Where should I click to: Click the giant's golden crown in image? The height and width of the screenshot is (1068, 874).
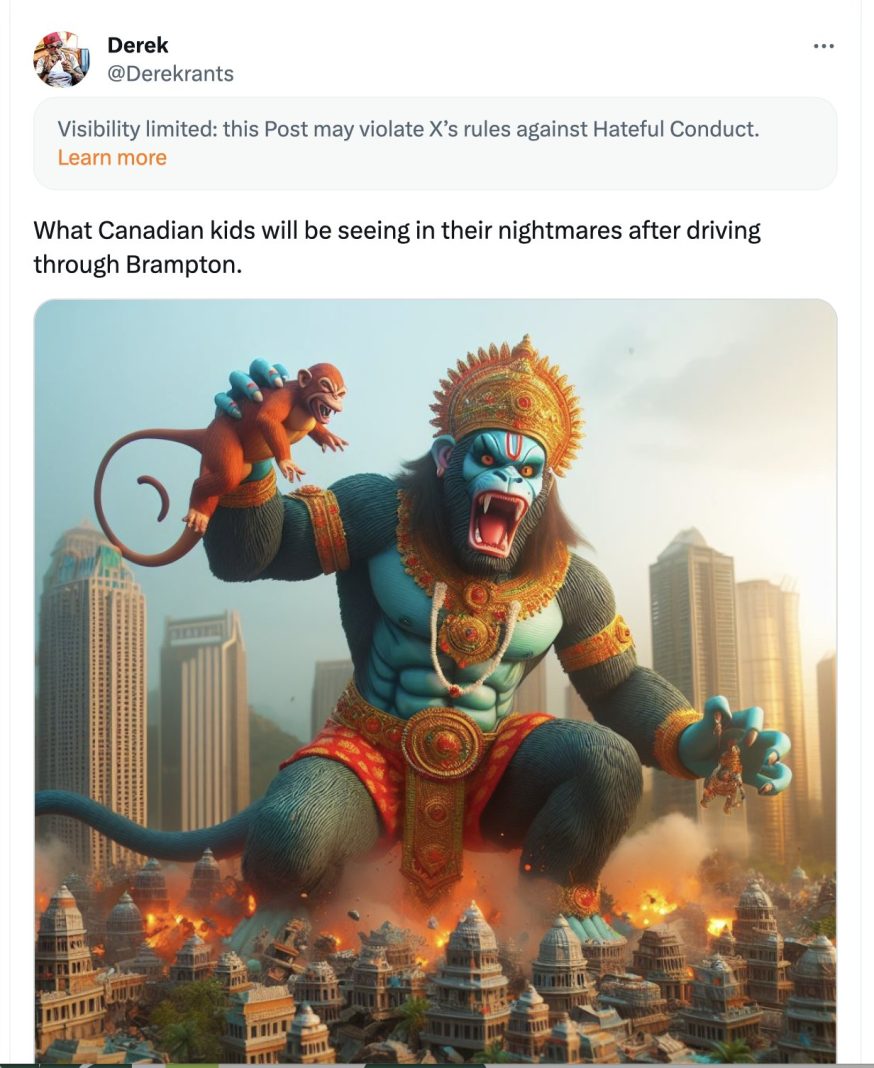coord(510,402)
